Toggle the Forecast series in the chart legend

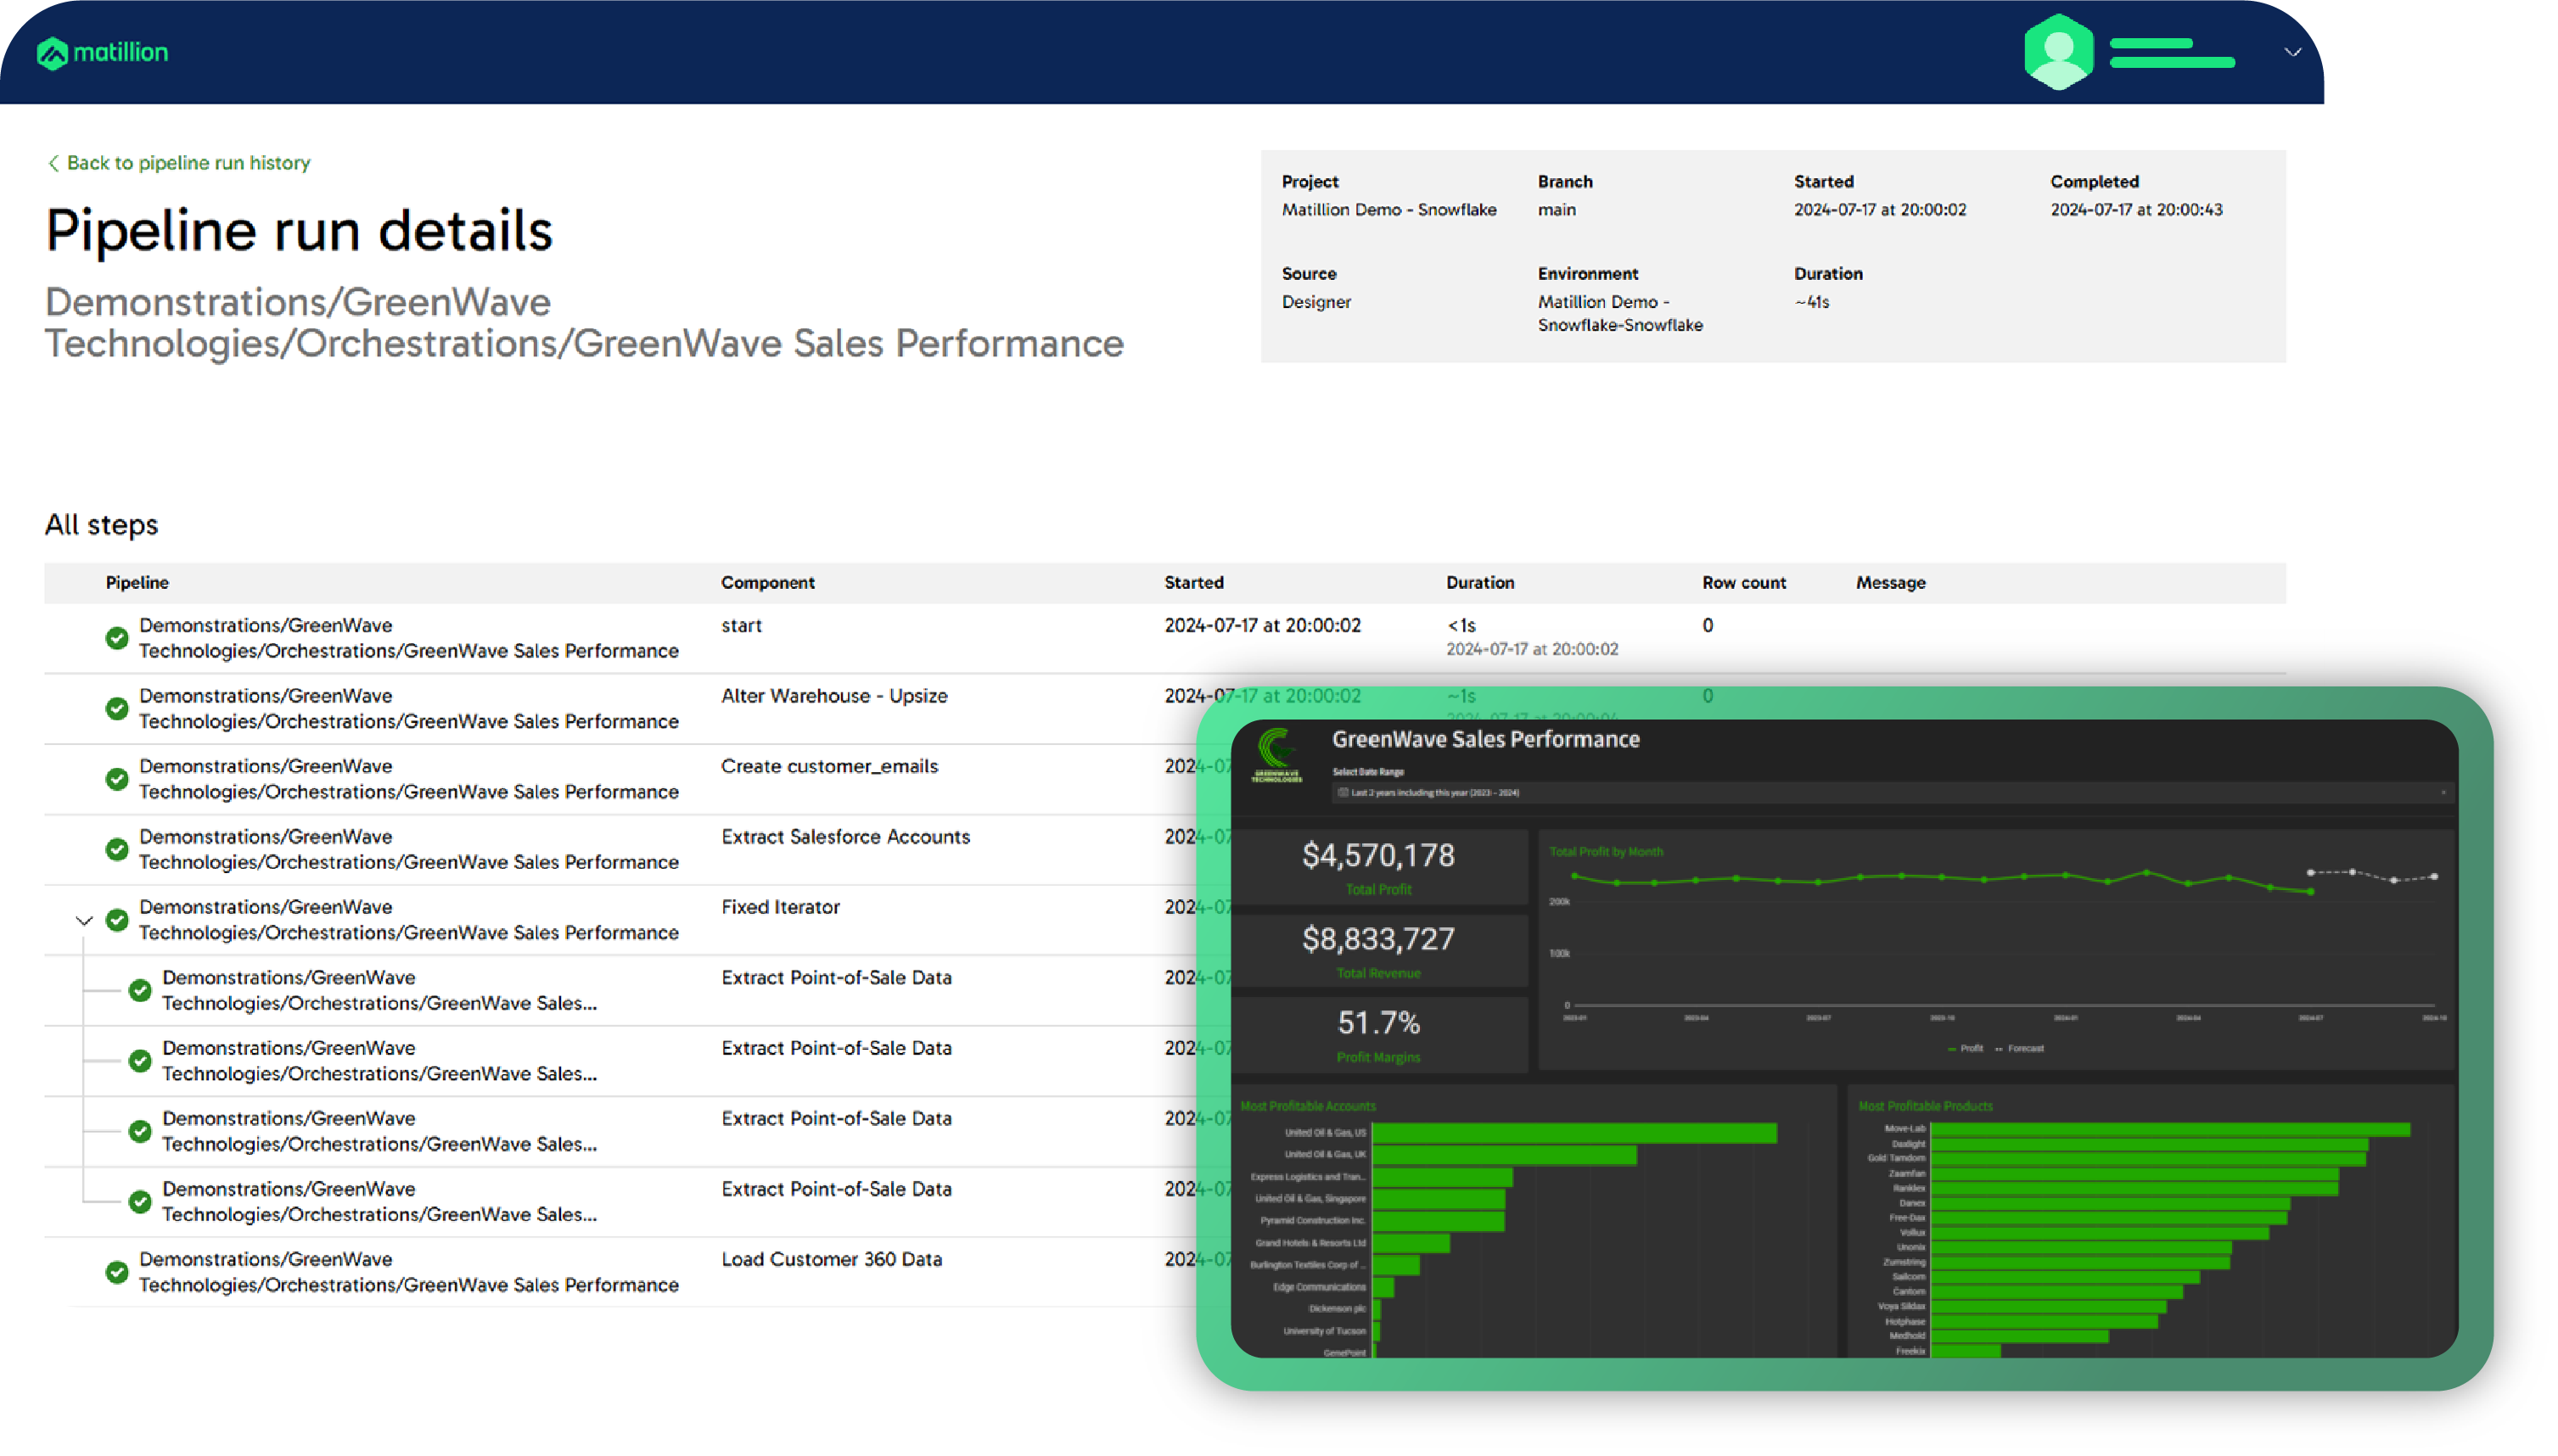pos(2022,1049)
